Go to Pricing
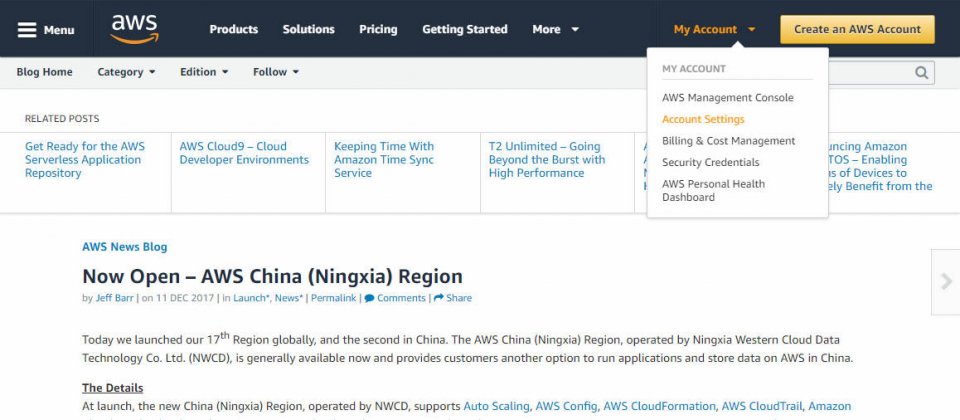 (x=378, y=29)
